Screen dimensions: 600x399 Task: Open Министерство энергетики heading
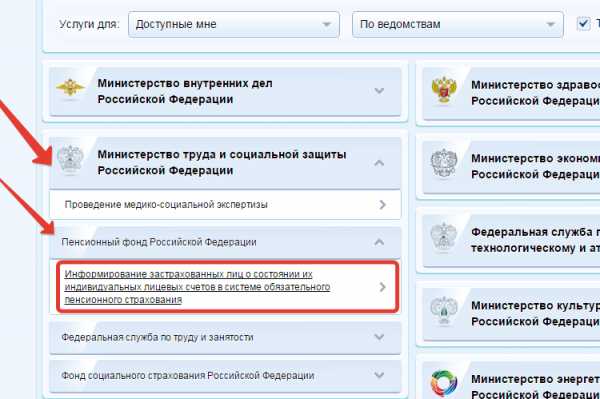tap(535, 386)
